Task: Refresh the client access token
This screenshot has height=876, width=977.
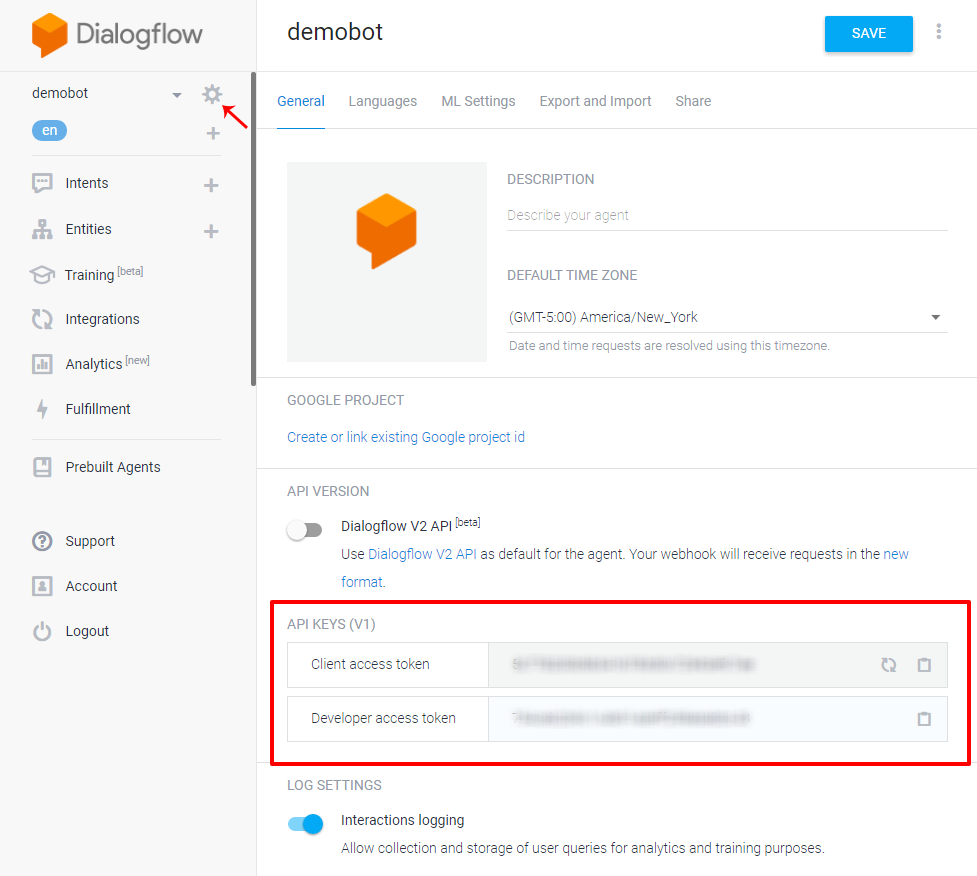Action: point(889,665)
